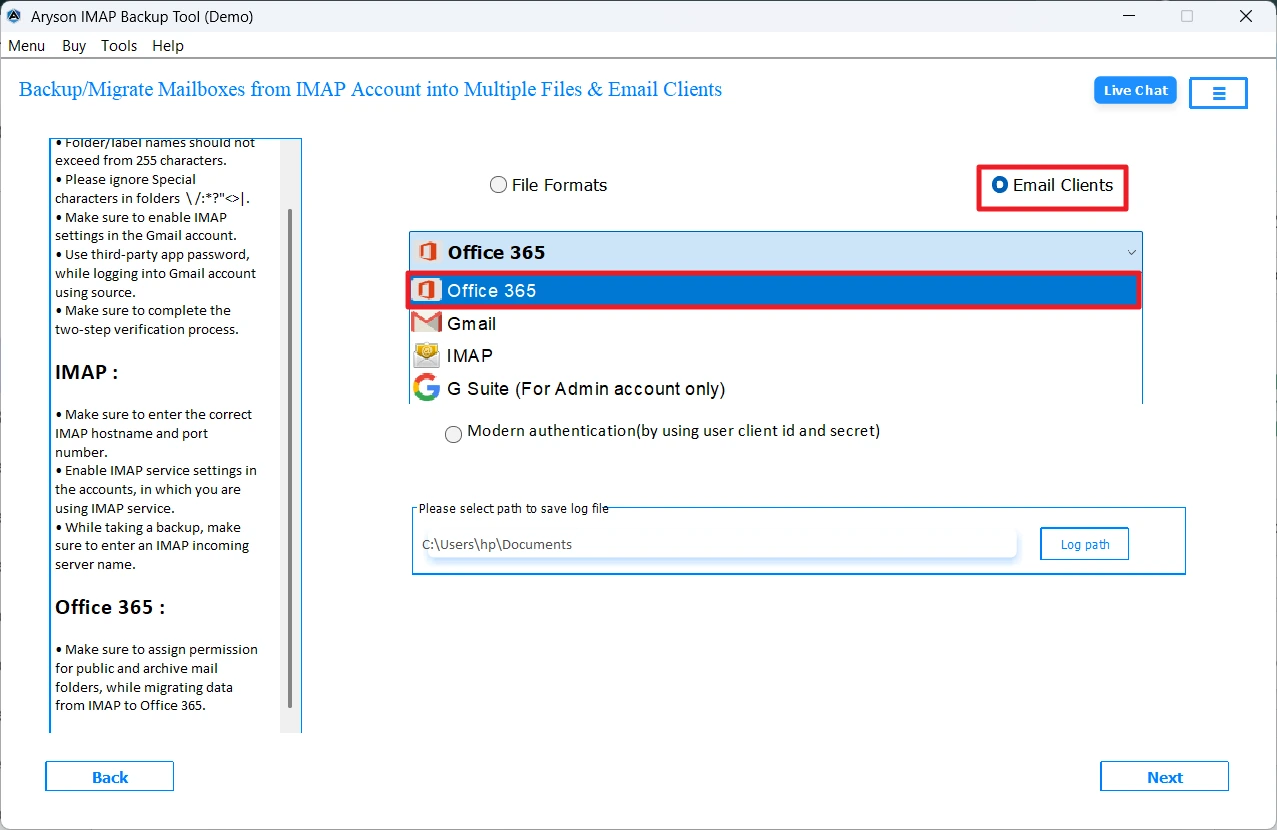Viewport: 1277px width, 830px height.
Task: Open the Tools menu
Action: (119, 46)
